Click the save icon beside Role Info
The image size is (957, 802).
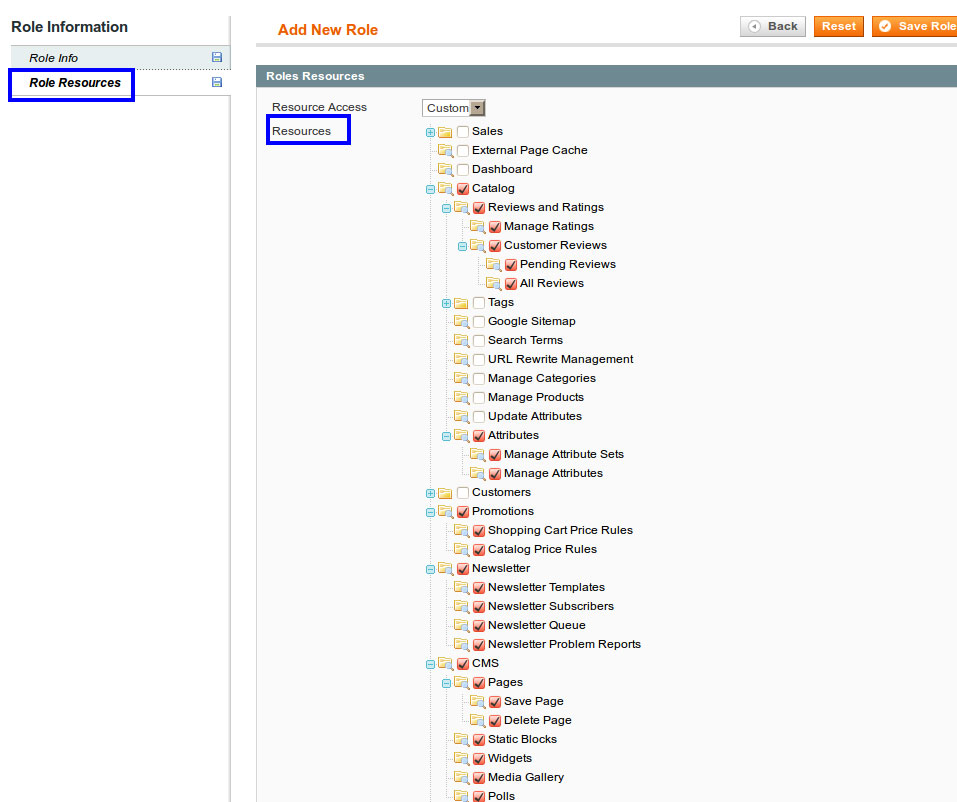217,58
